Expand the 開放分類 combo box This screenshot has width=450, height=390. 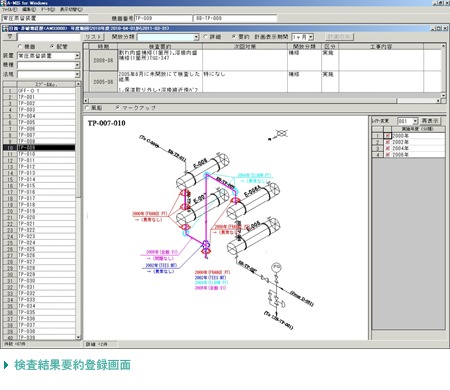pyautogui.click(x=196, y=37)
